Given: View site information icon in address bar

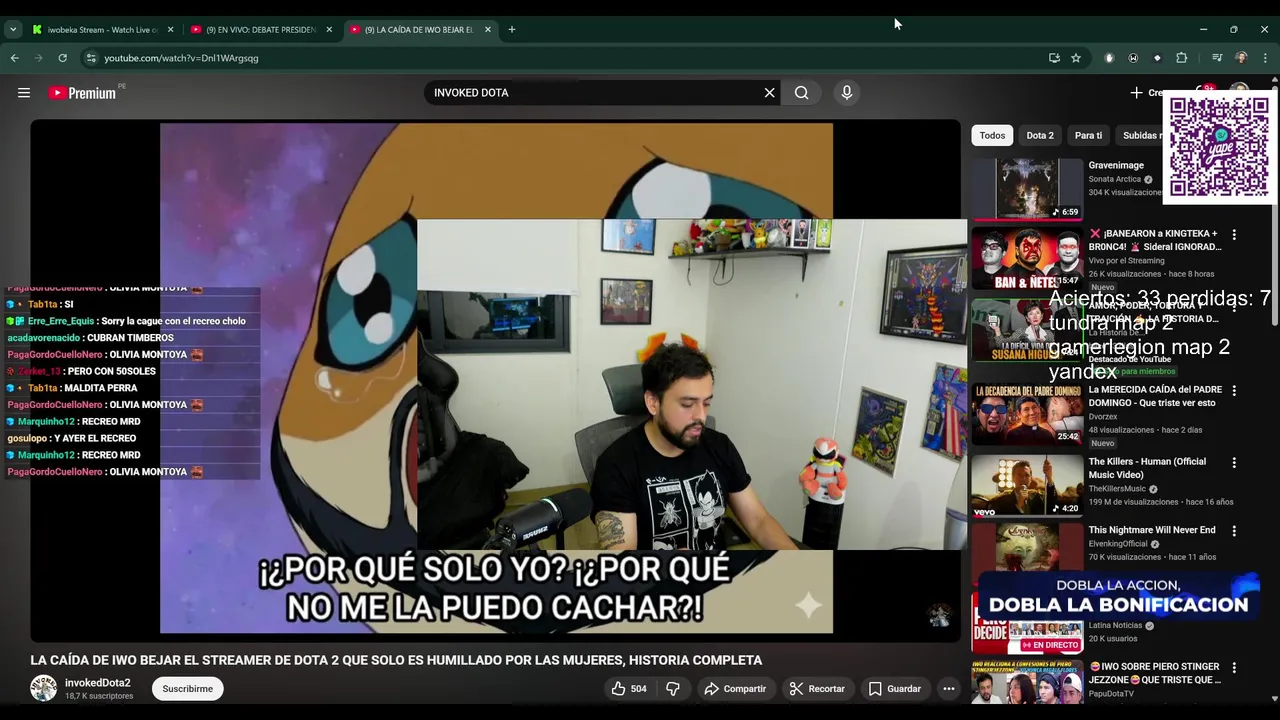Looking at the screenshot, I should (91, 58).
